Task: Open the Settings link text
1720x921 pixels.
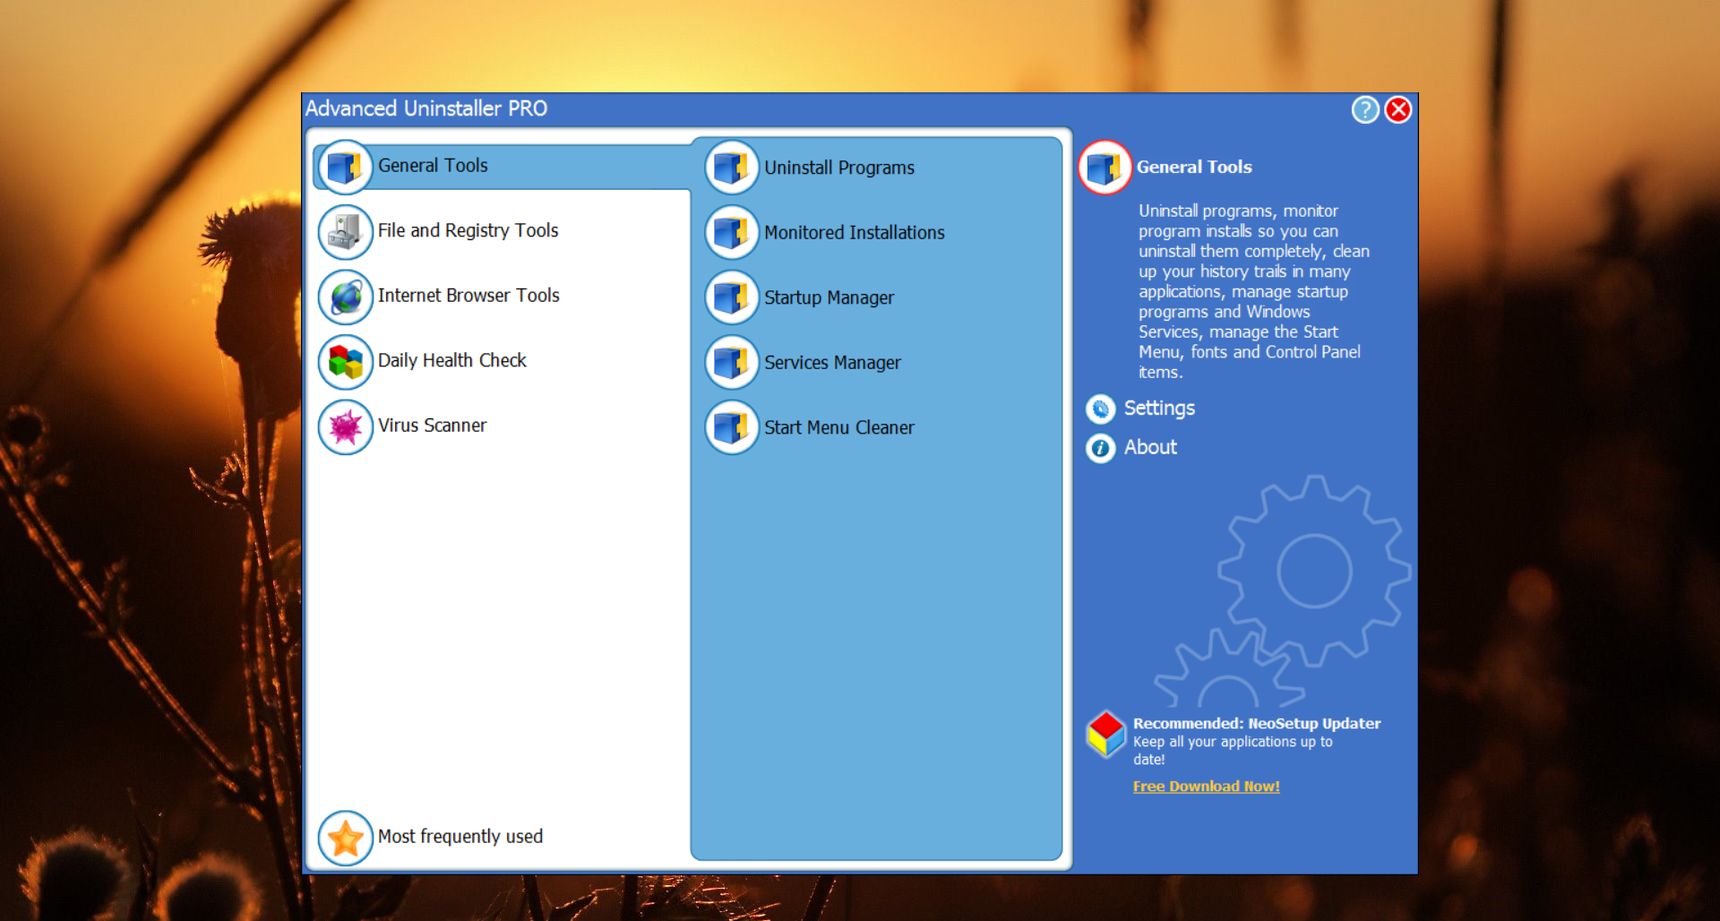Action: [x=1159, y=409]
